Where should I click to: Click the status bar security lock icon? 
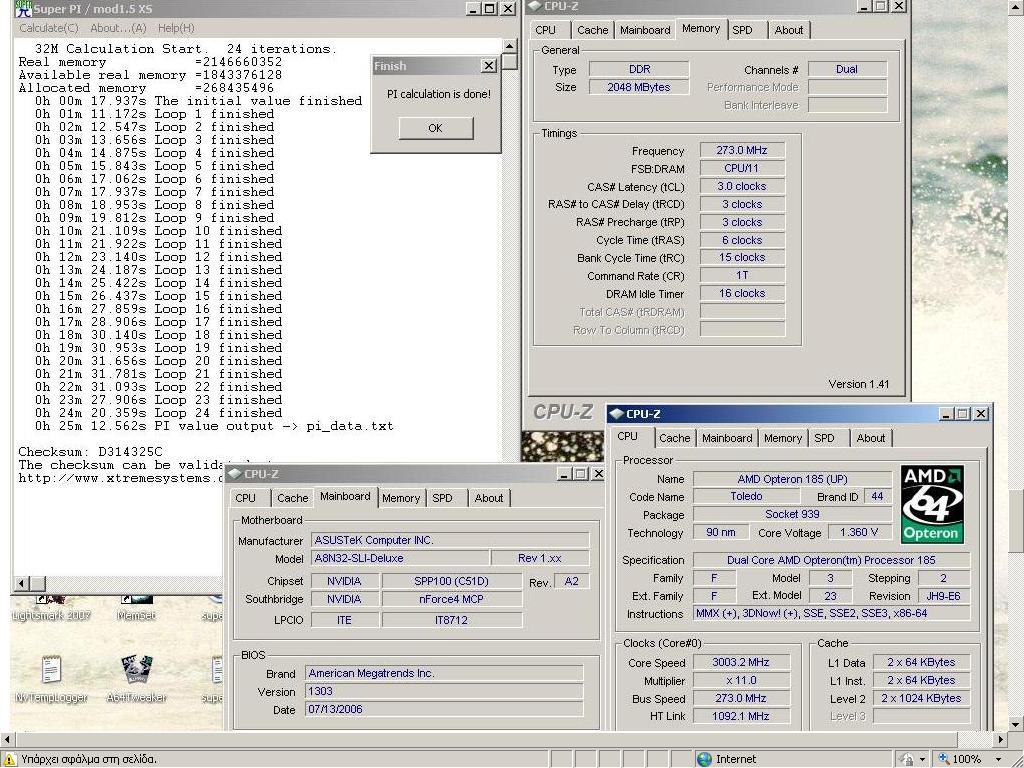(906, 759)
